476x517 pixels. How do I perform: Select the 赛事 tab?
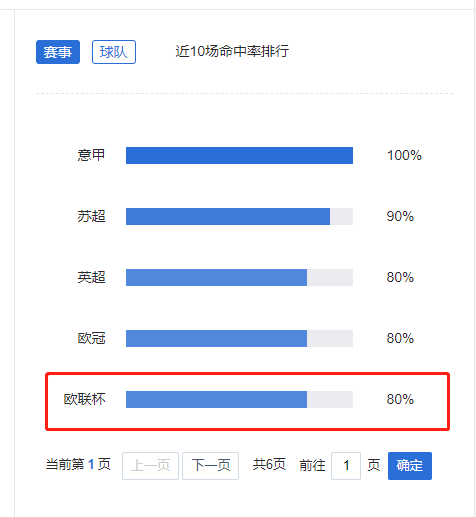58,52
